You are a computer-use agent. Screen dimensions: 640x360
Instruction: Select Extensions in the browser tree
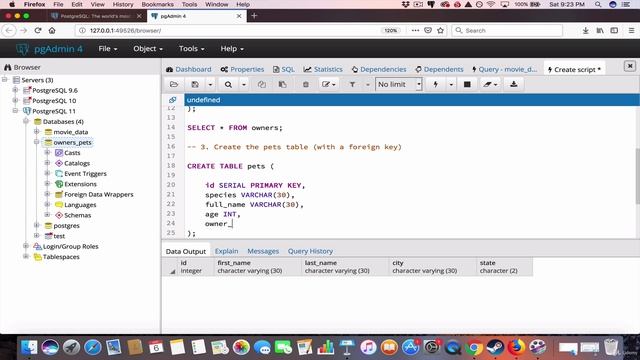click(80, 184)
